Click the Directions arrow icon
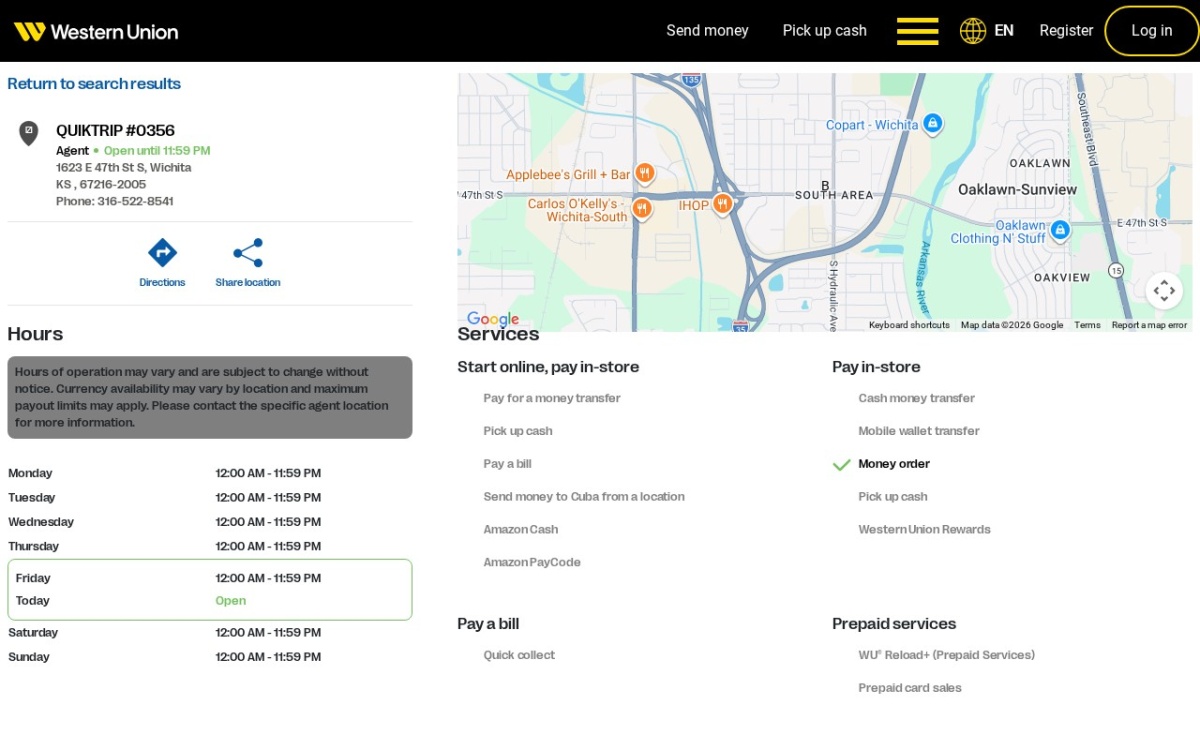 coord(162,252)
